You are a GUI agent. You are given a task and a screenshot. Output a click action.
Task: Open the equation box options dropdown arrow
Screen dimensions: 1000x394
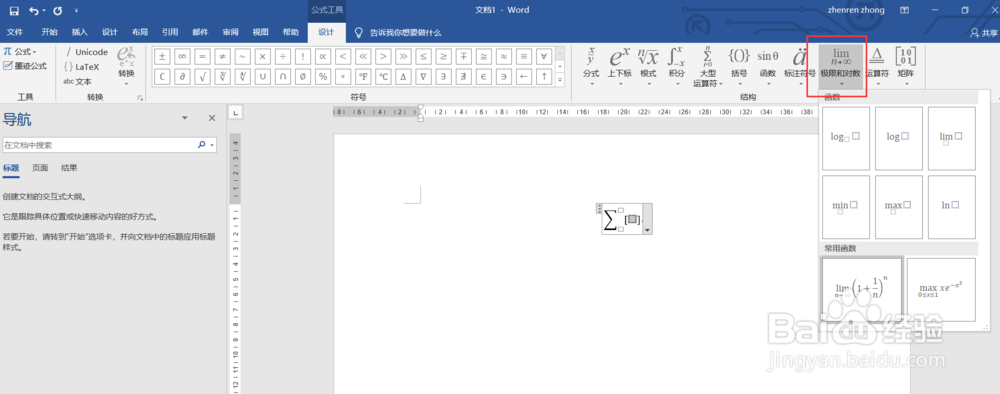(x=647, y=230)
